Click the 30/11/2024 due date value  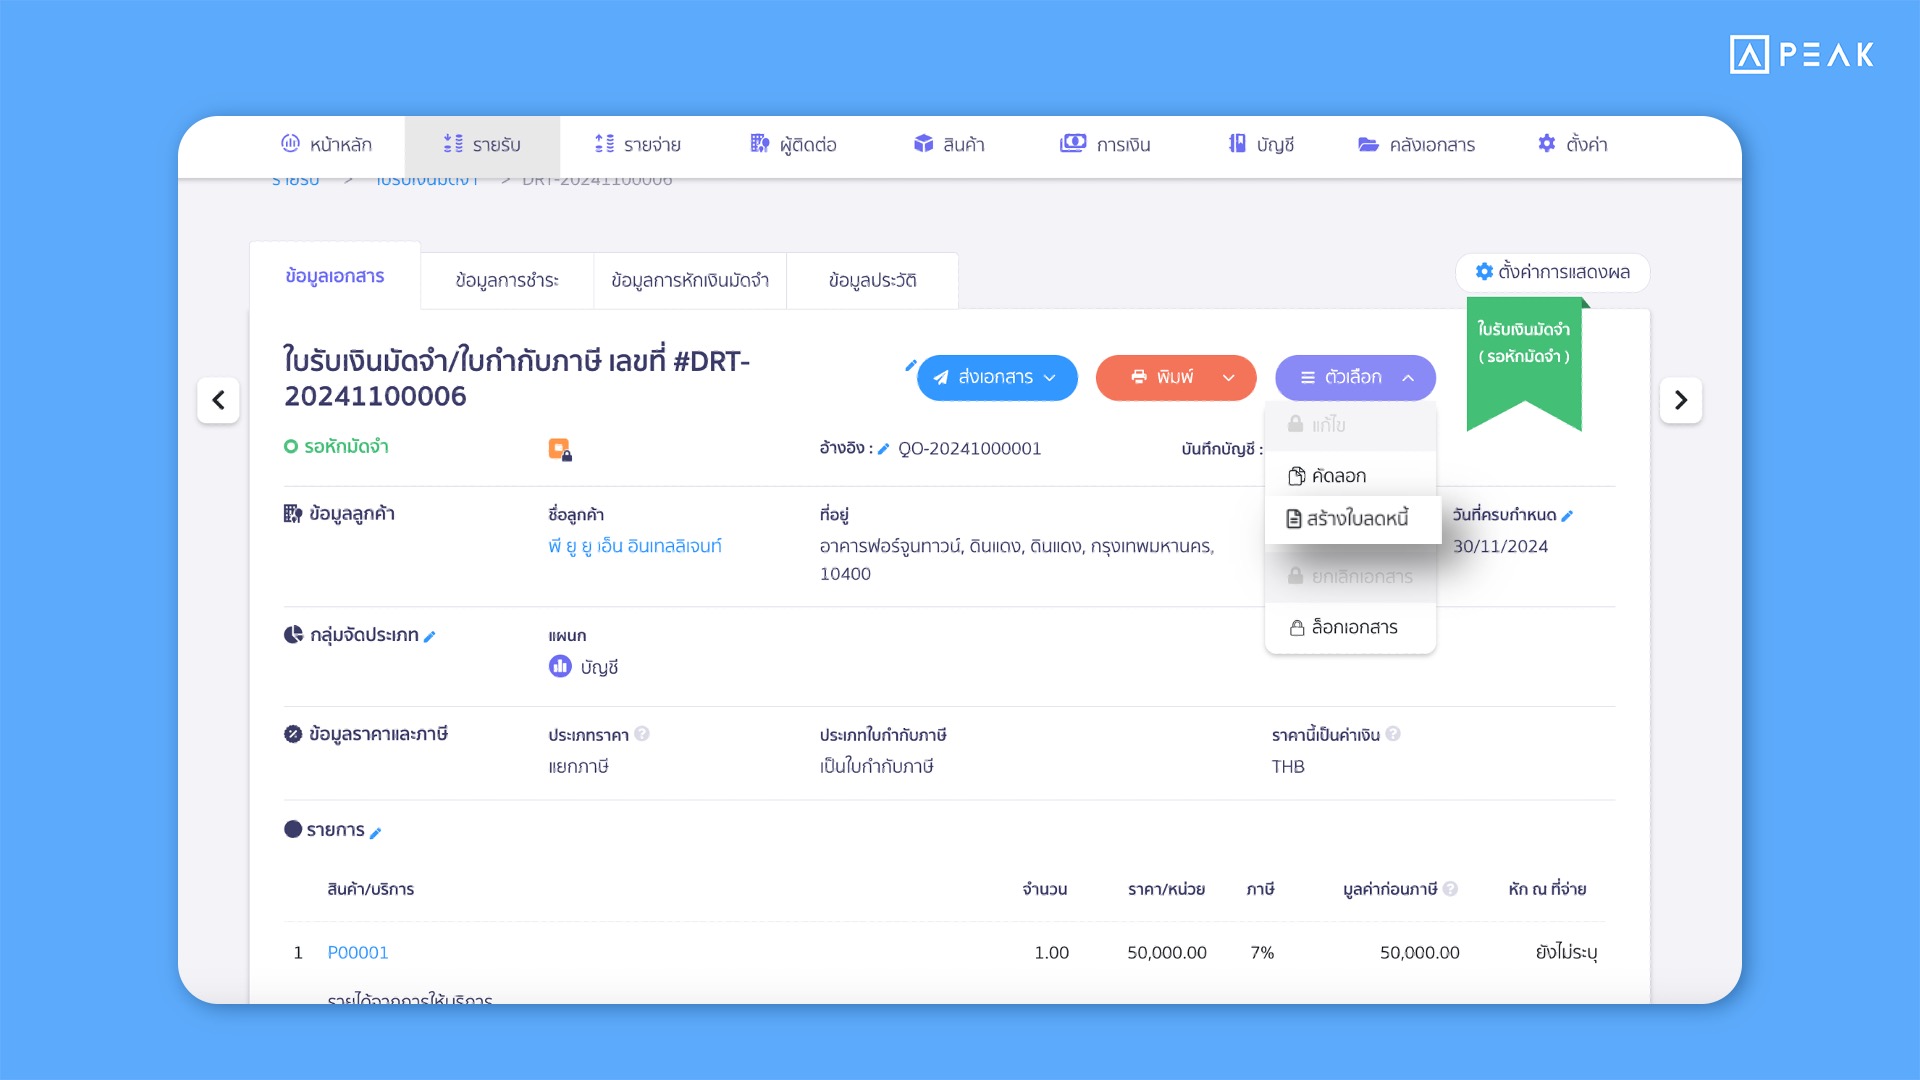coord(1500,546)
